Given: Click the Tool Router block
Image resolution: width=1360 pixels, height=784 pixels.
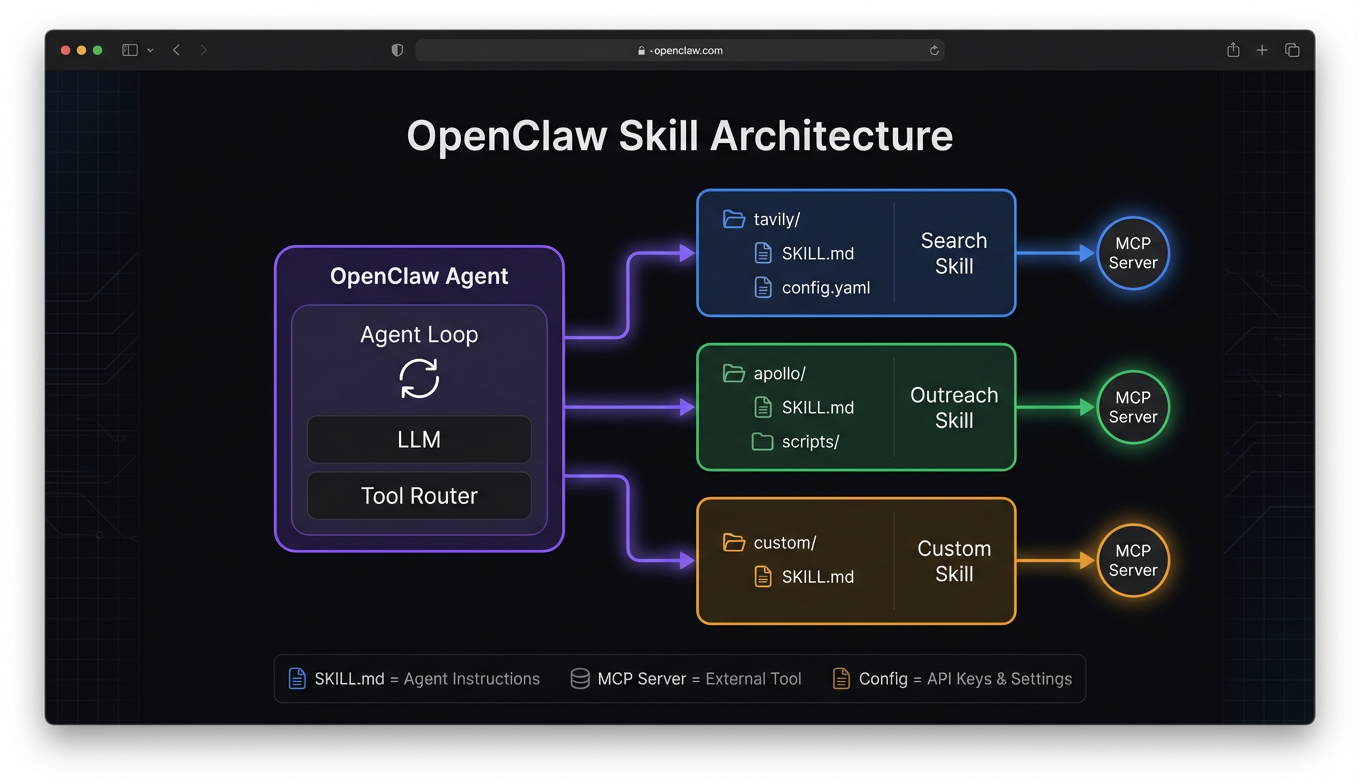Looking at the screenshot, I should tap(419, 496).
